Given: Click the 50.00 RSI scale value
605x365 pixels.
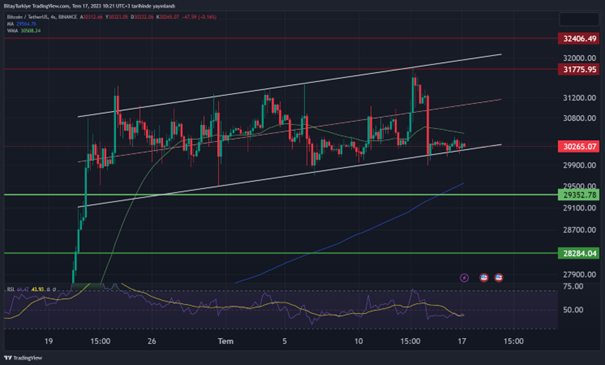Looking at the screenshot, I should click(573, 310).
